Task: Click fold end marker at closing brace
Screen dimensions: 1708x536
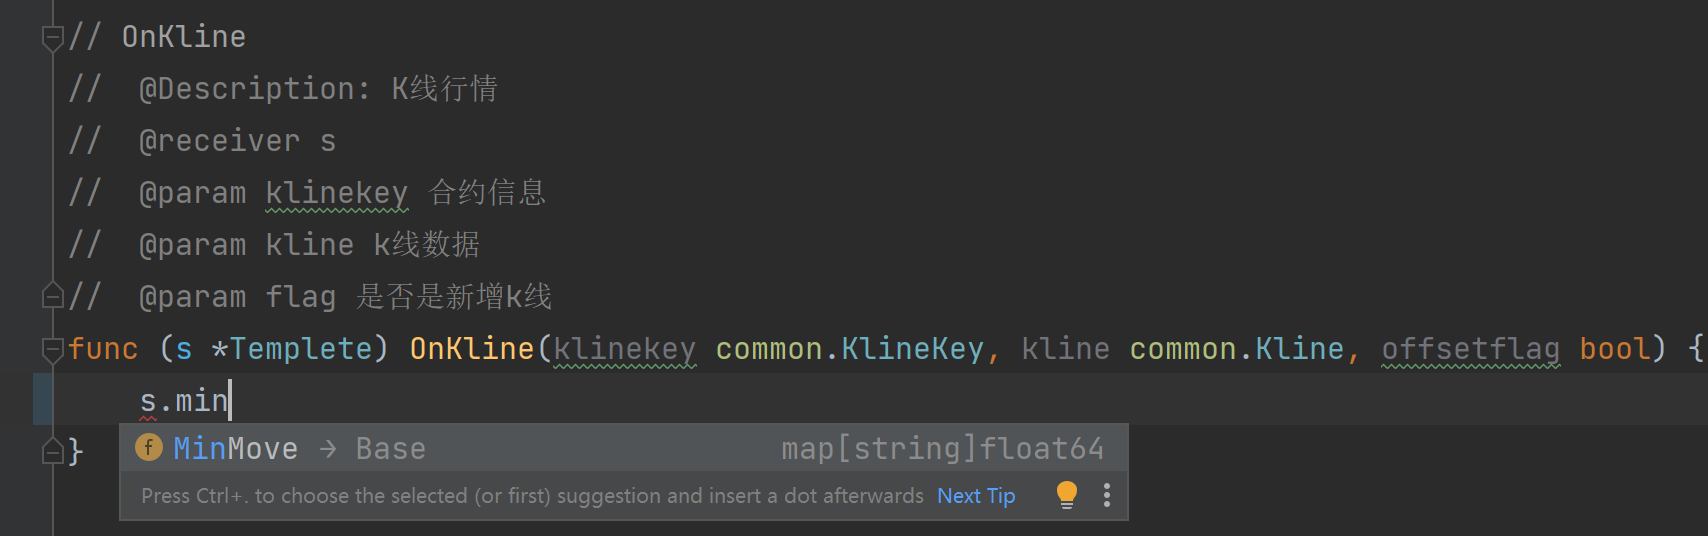Action: tap(52, 452)
